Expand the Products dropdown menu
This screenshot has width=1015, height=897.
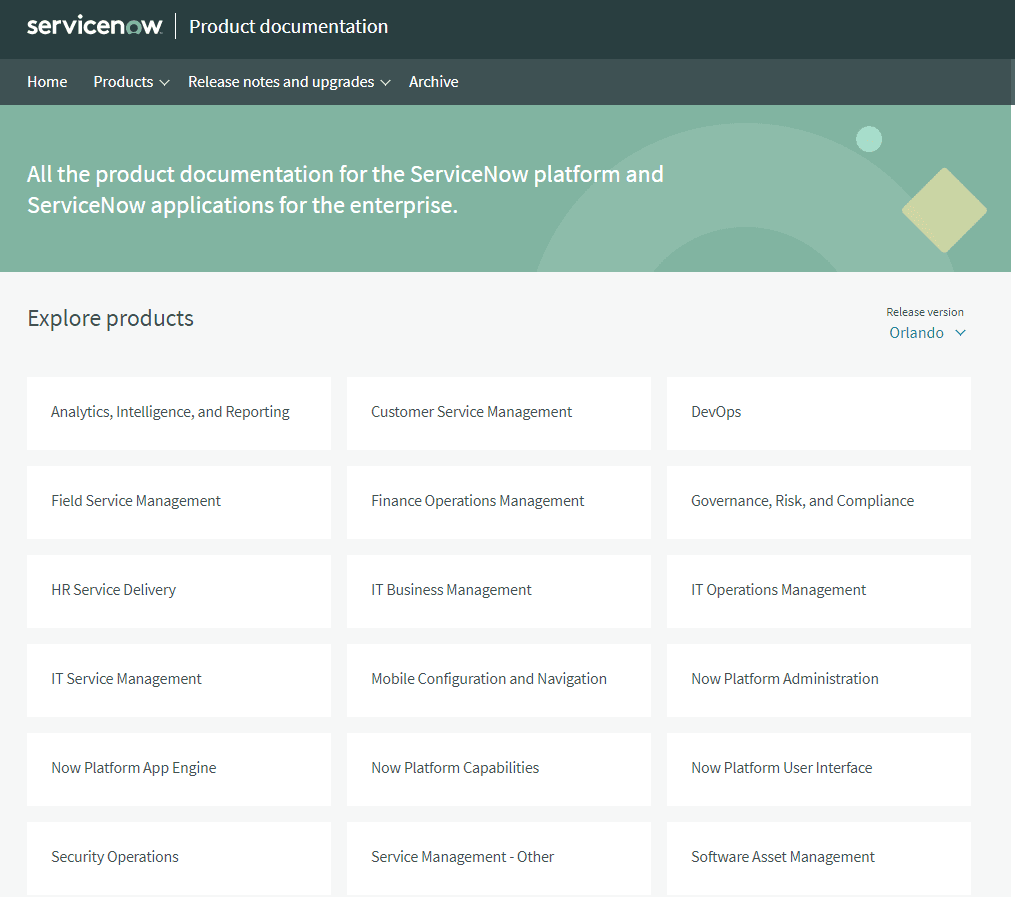click(x=131, y=82)
